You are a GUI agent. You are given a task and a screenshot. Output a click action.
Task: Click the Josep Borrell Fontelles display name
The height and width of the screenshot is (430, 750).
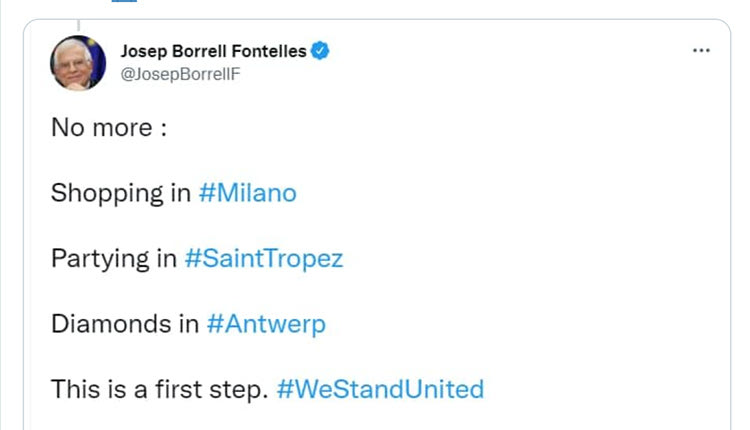point(213,51)
